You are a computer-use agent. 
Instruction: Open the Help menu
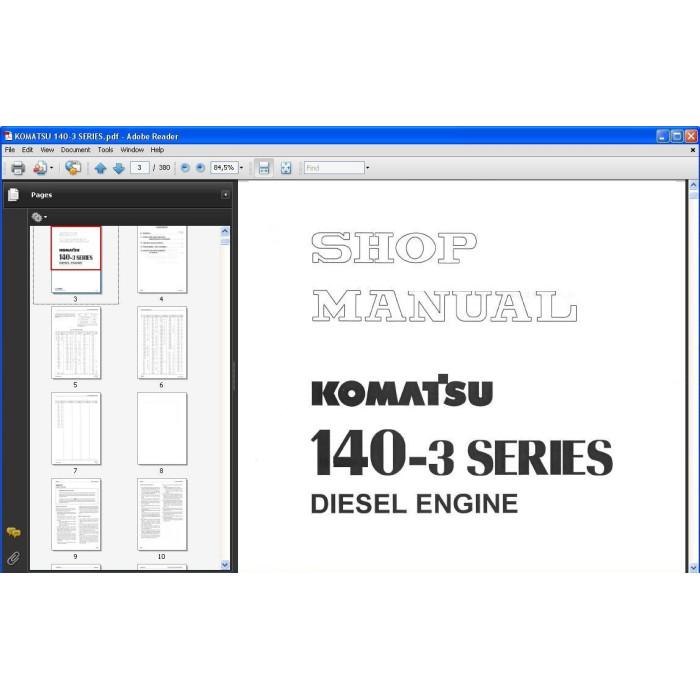coord(157,150)
